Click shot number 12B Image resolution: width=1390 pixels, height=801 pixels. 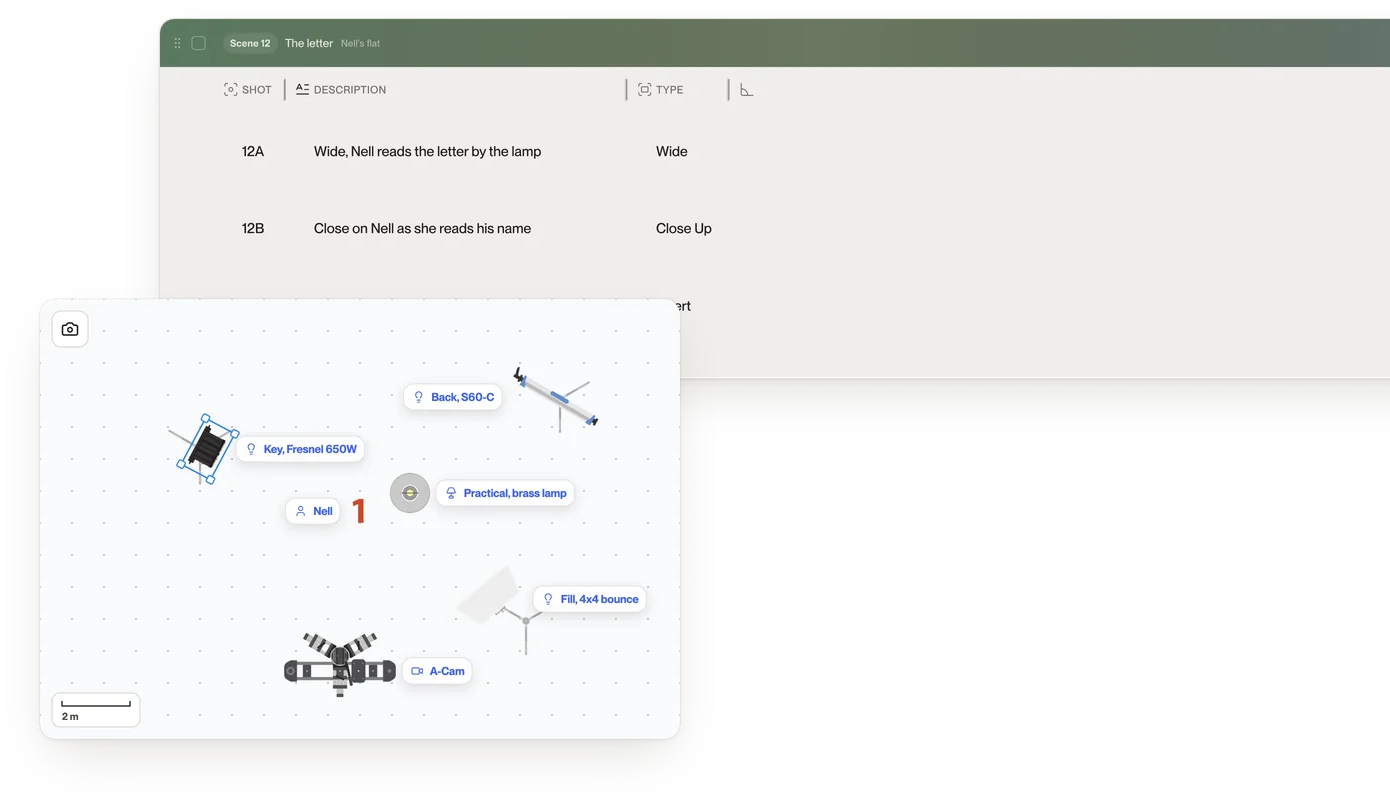tap(253, 229)
